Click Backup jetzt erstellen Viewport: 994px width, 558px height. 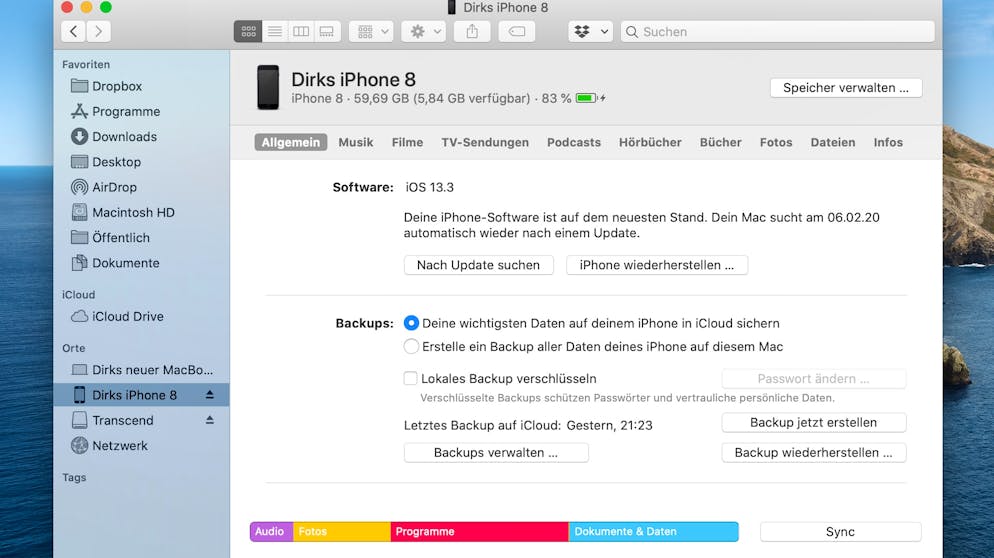point(814,422)
